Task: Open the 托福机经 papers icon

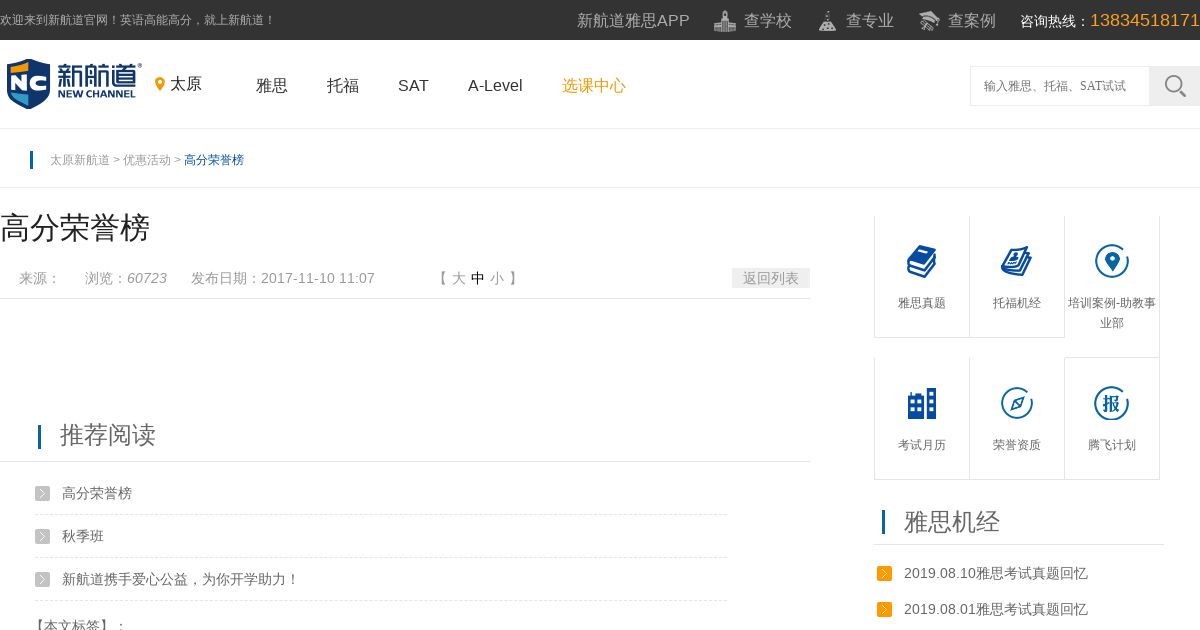Action: pos(1017,262)
